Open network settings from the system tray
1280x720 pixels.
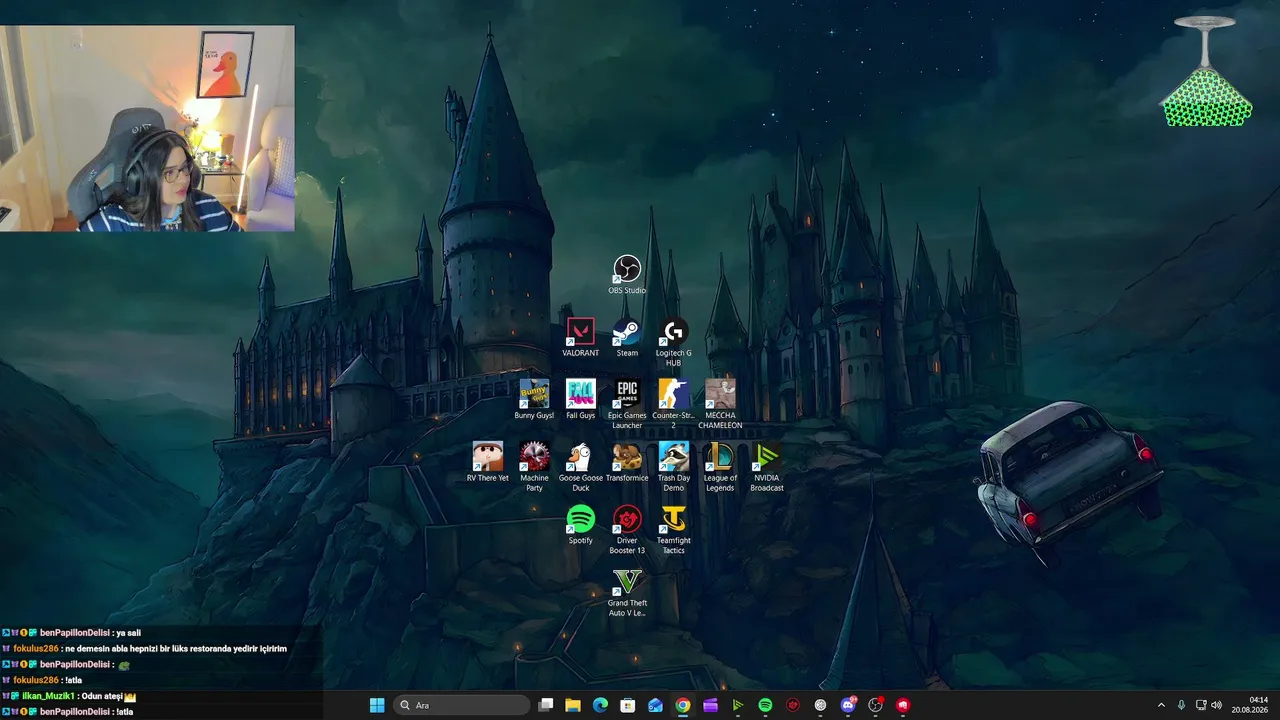pyautogui.click(x=1200, y=705)
